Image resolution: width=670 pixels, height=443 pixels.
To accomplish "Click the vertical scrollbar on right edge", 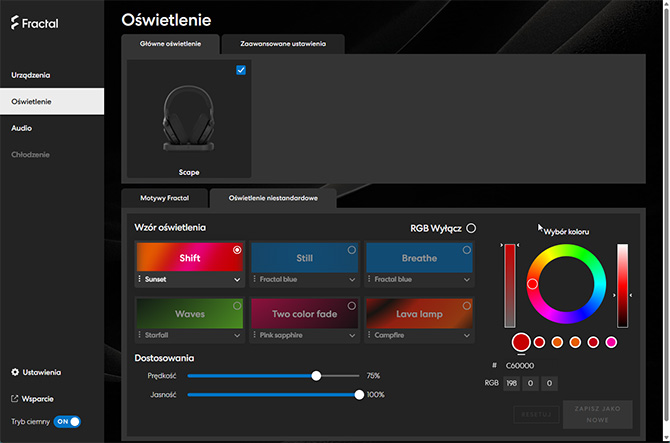I will pos(666,214).
